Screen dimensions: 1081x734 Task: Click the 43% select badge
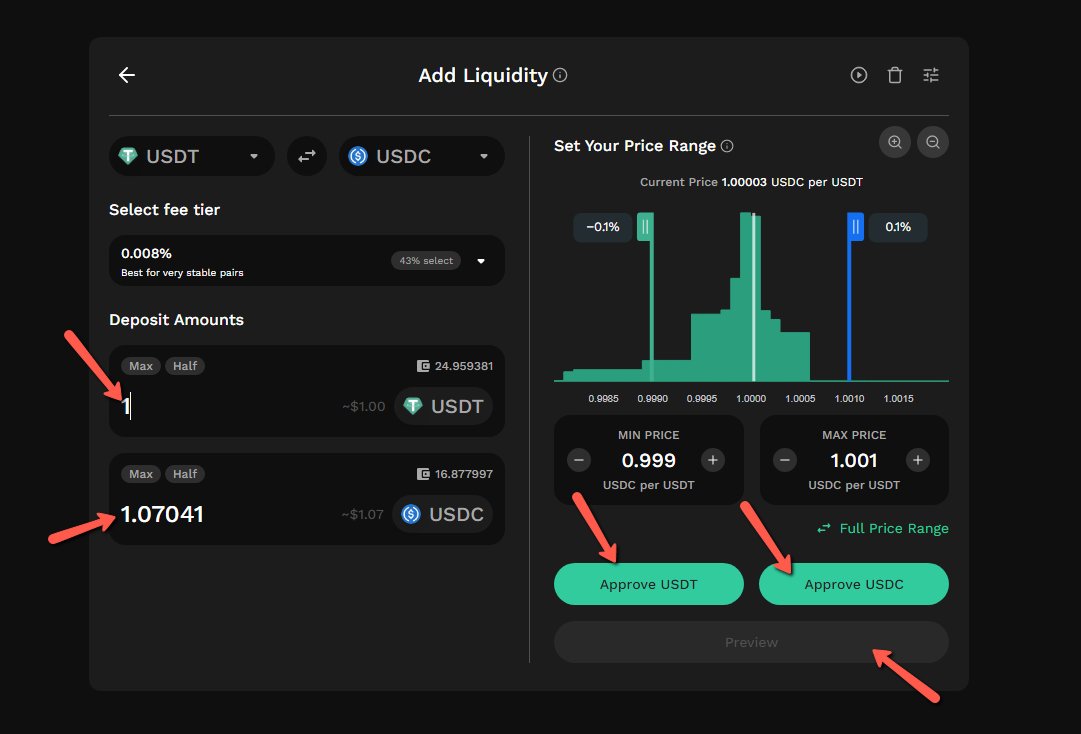(x=426, y=261)
